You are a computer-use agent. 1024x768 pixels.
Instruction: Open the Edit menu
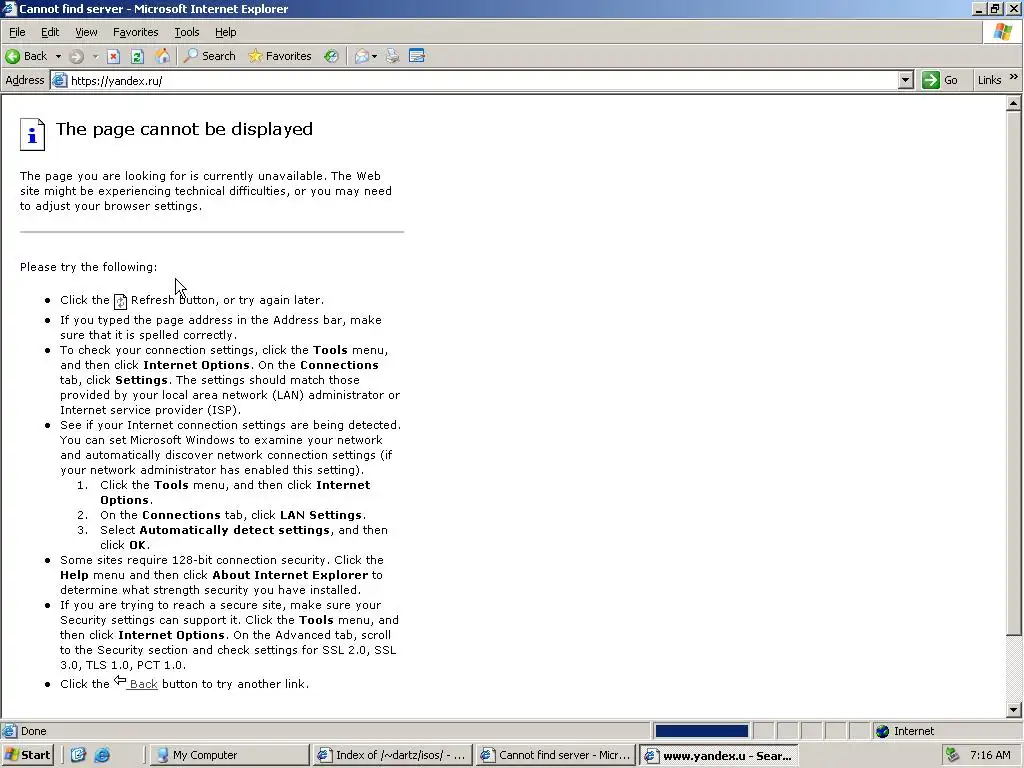click(x=50, y=32)
